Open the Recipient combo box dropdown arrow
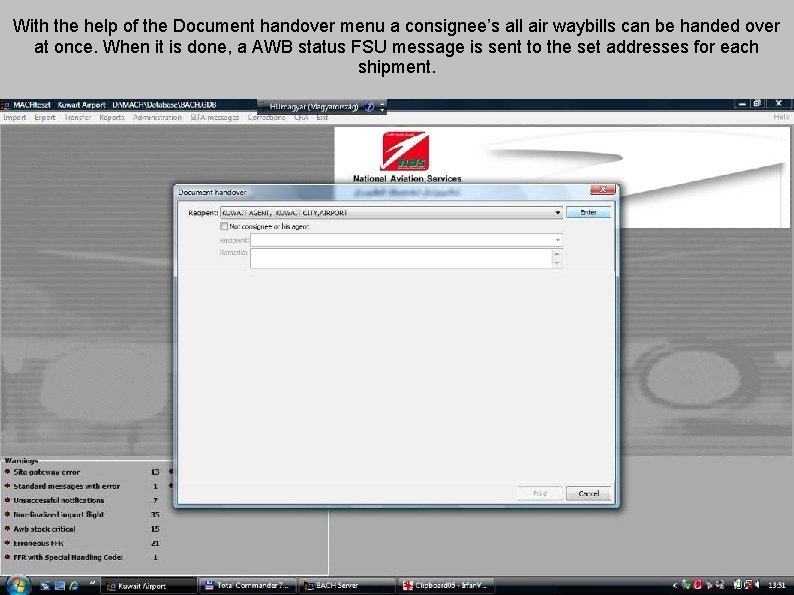 coord(557,213)
